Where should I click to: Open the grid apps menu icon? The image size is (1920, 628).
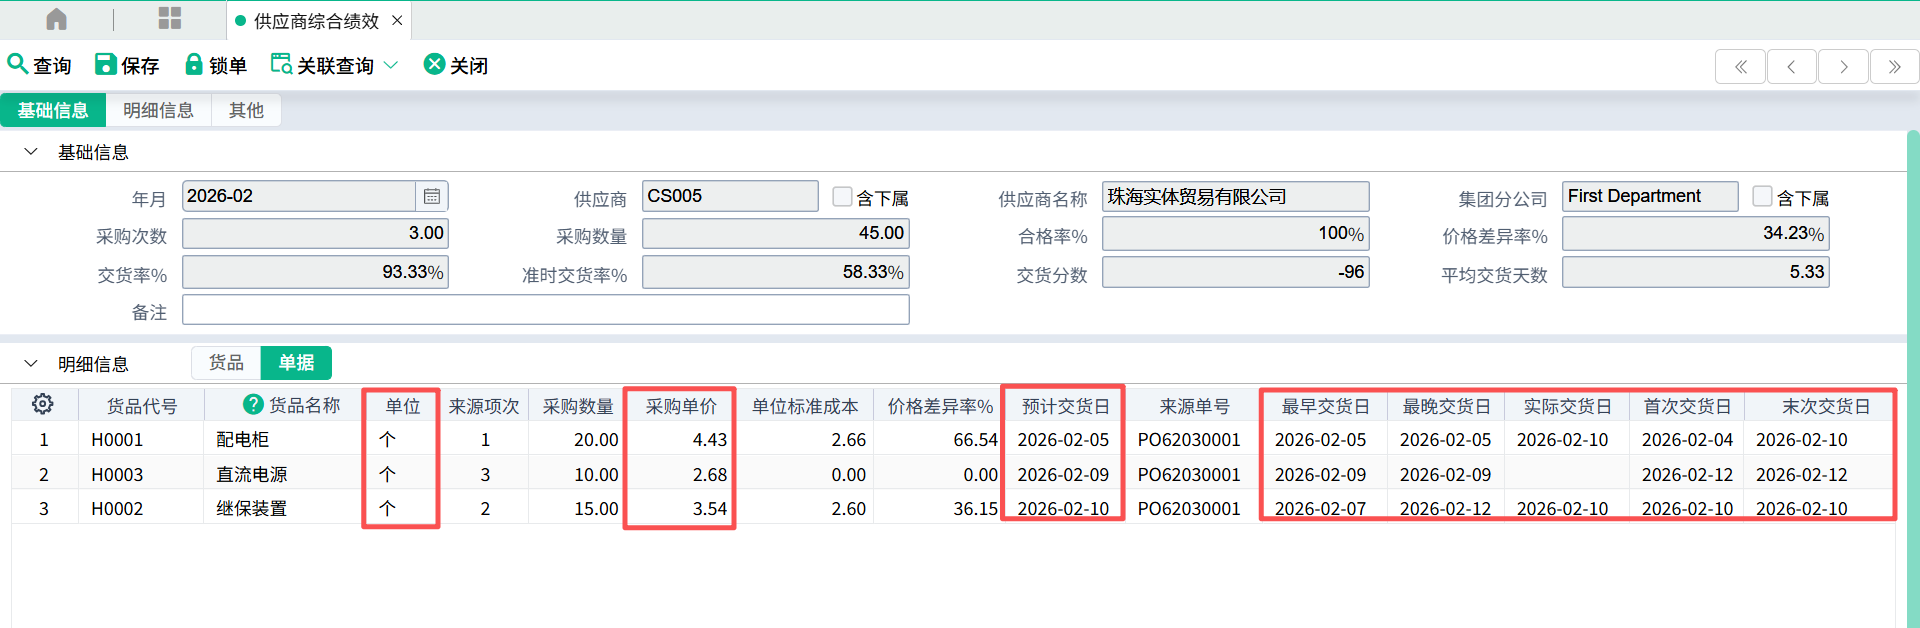[x=170, y=19]
